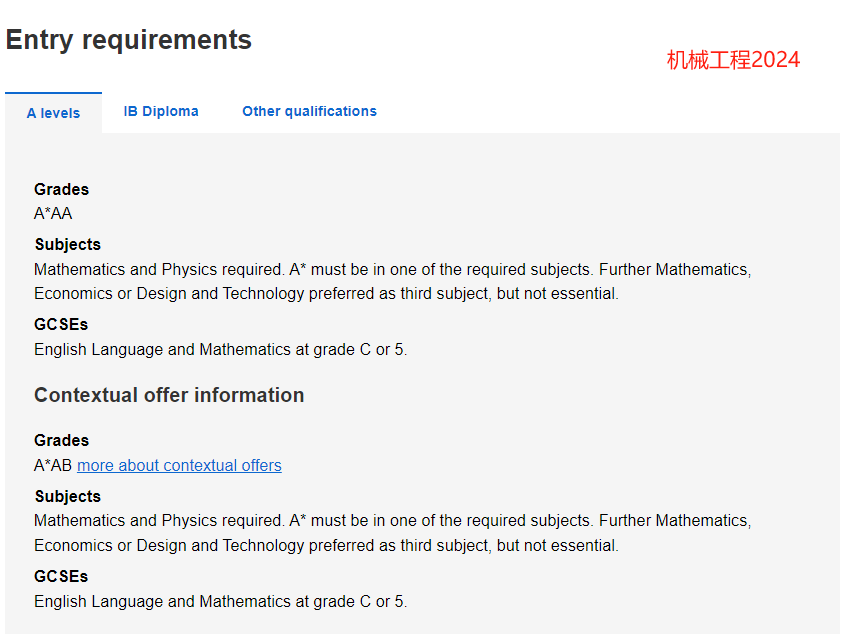Click the last GCSEs label on the page

(x=61, y=576)
